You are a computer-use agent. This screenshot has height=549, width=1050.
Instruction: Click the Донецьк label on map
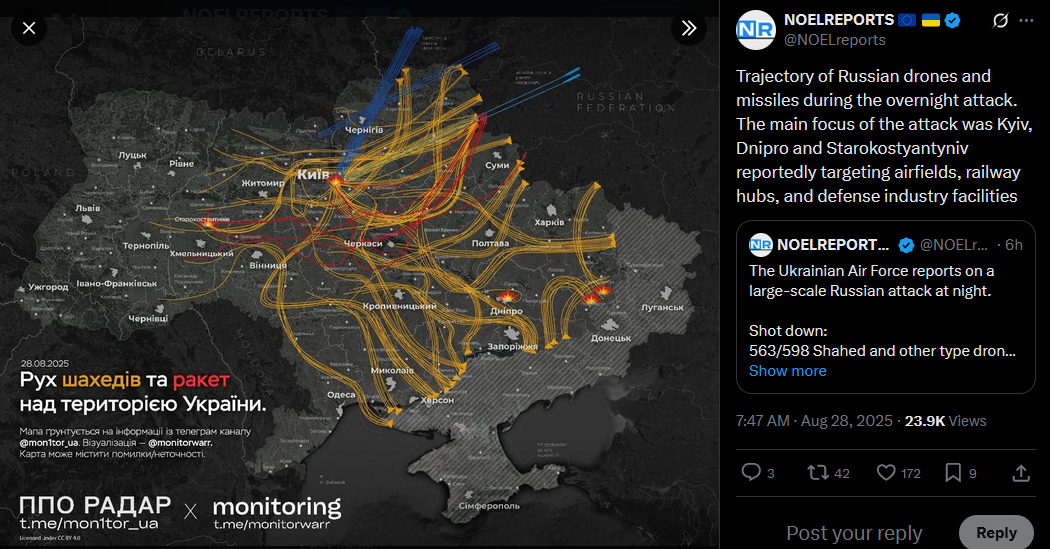coord(611,338)
